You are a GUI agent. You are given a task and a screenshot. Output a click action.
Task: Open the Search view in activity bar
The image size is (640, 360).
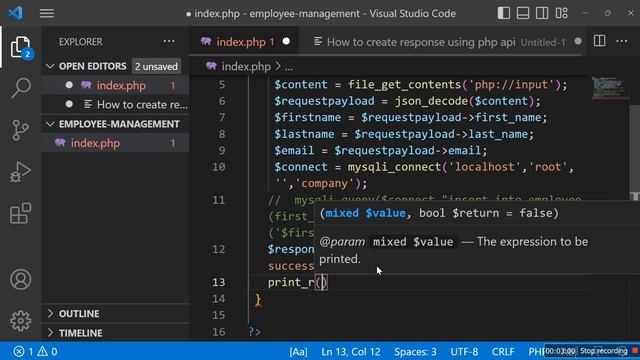20,88
